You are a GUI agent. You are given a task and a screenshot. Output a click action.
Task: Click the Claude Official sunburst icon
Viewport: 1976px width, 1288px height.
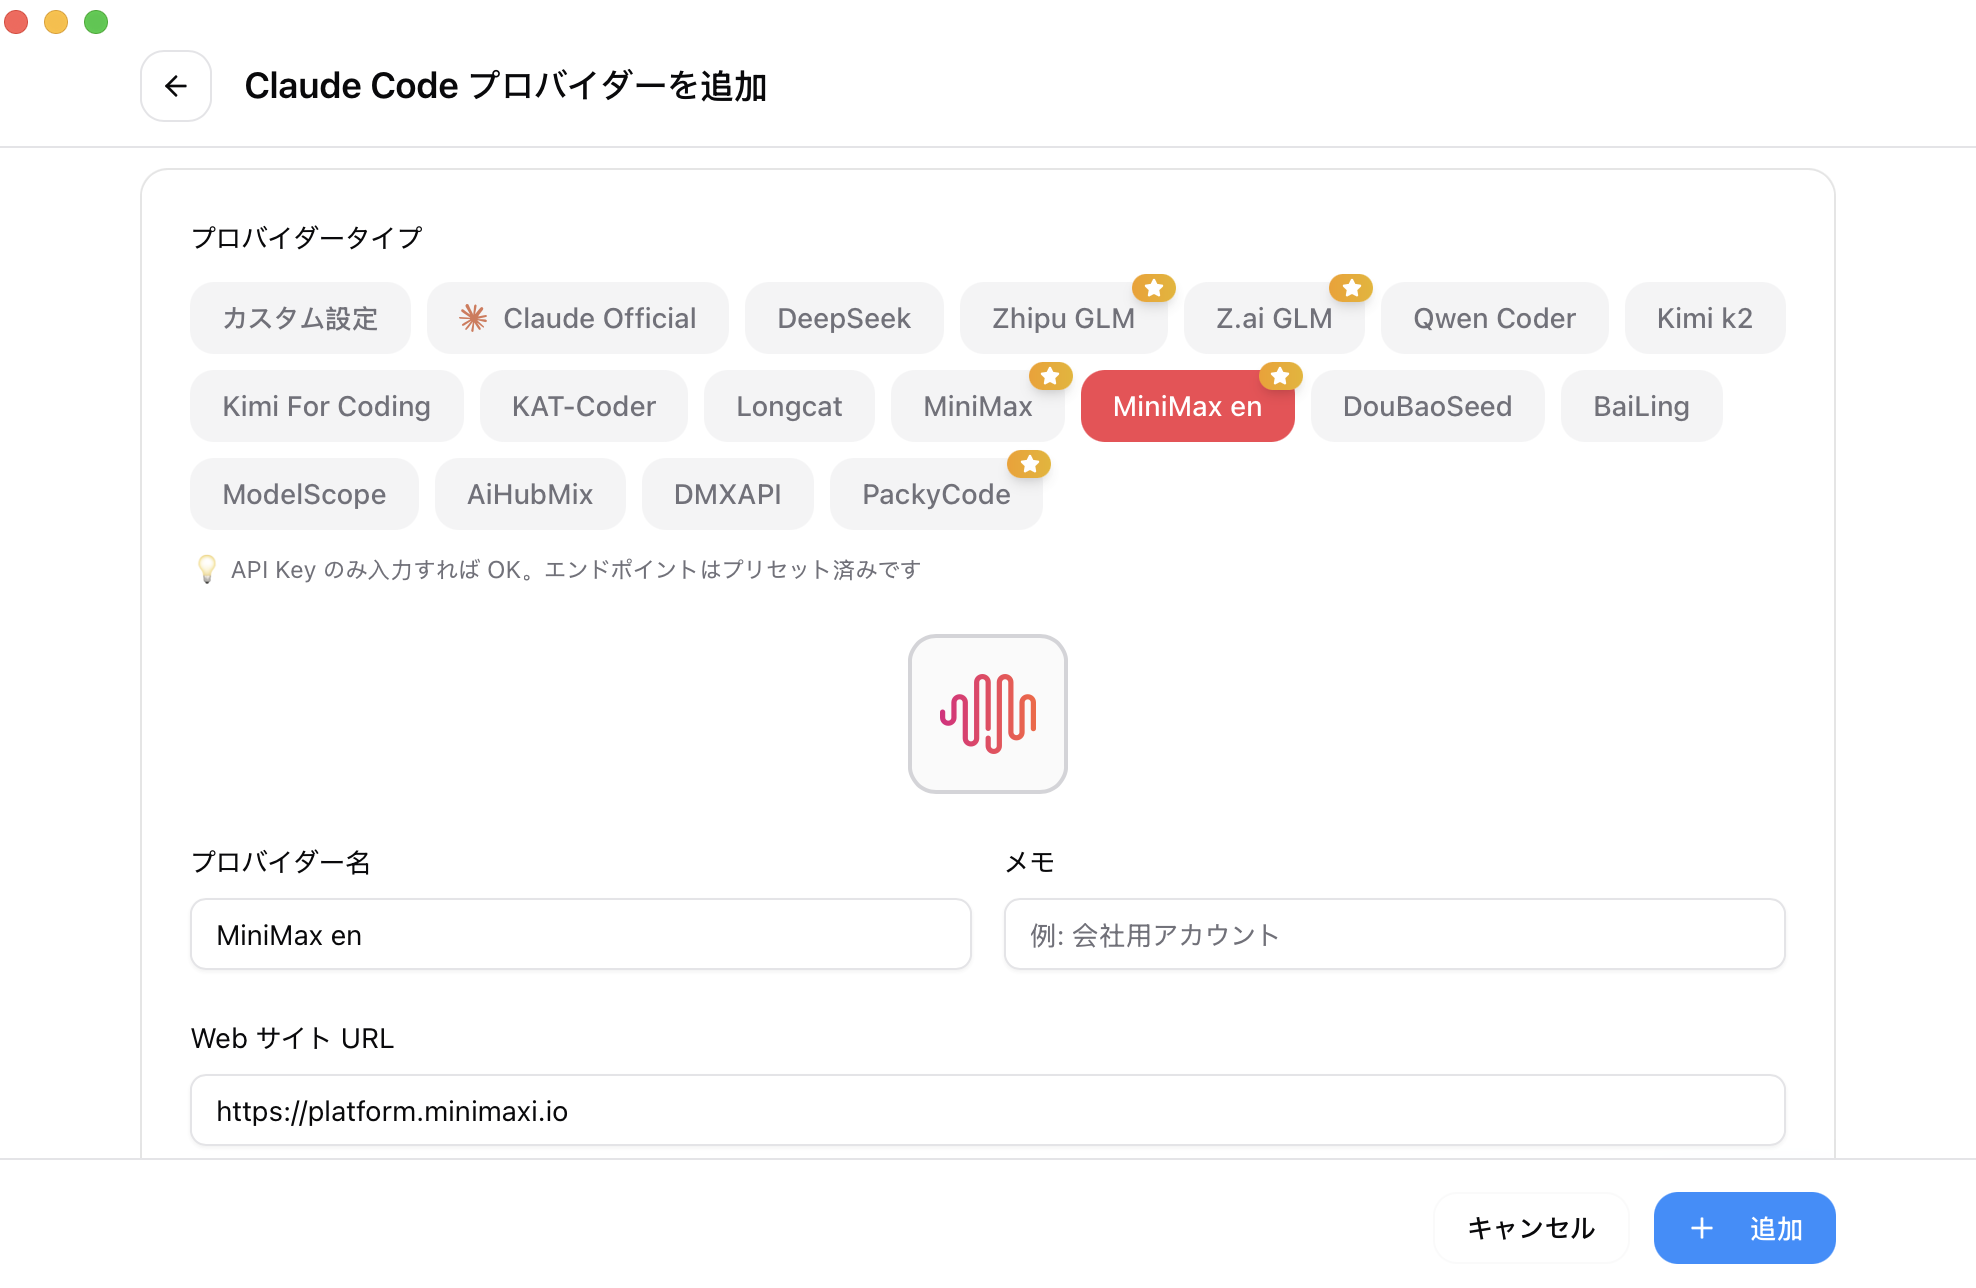point(473,318)
